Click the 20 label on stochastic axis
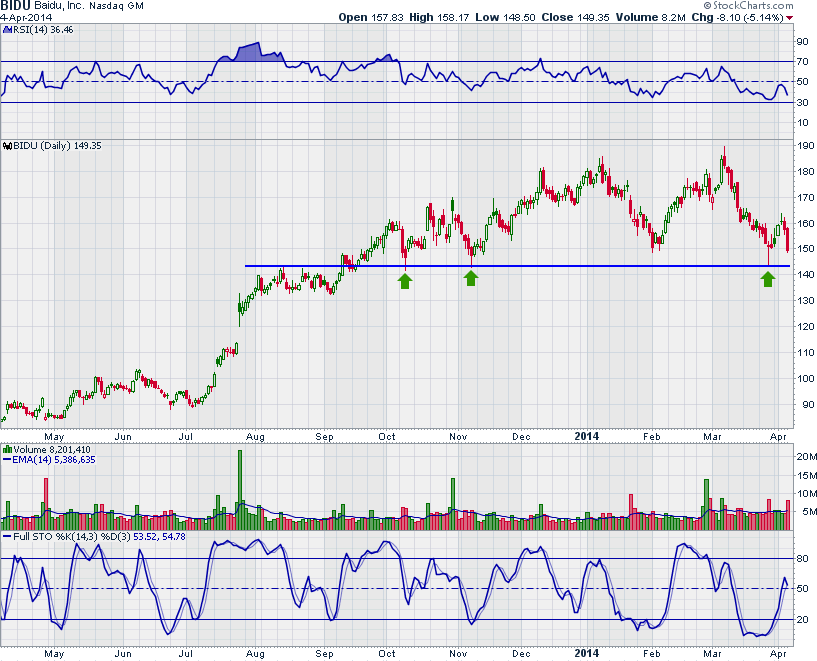The width and height of the screenshot is (817, 661). (x=802, y=620)
